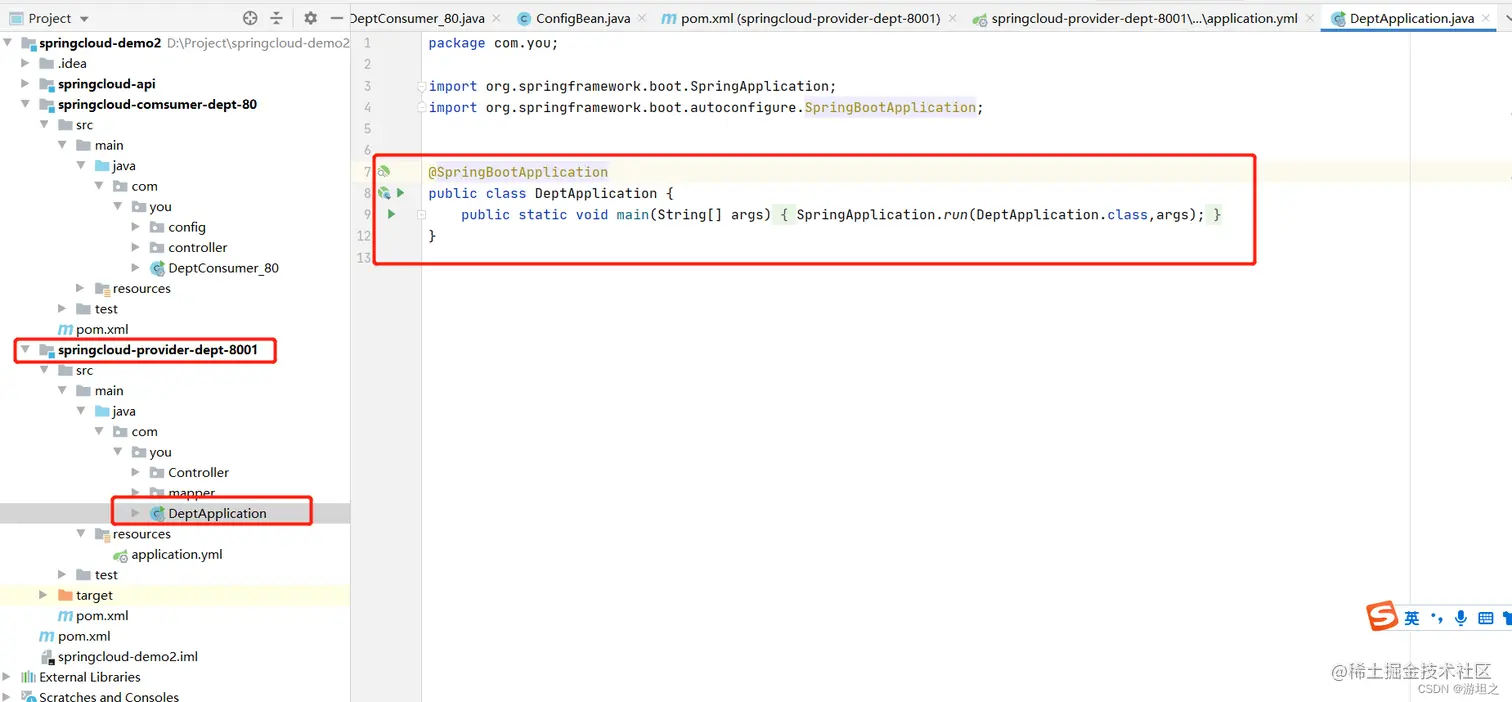Image resolution: width=1512 pixels, height=702 pixels.
Task: Expand the Controller package in provider module
Action: pos(136,472)
